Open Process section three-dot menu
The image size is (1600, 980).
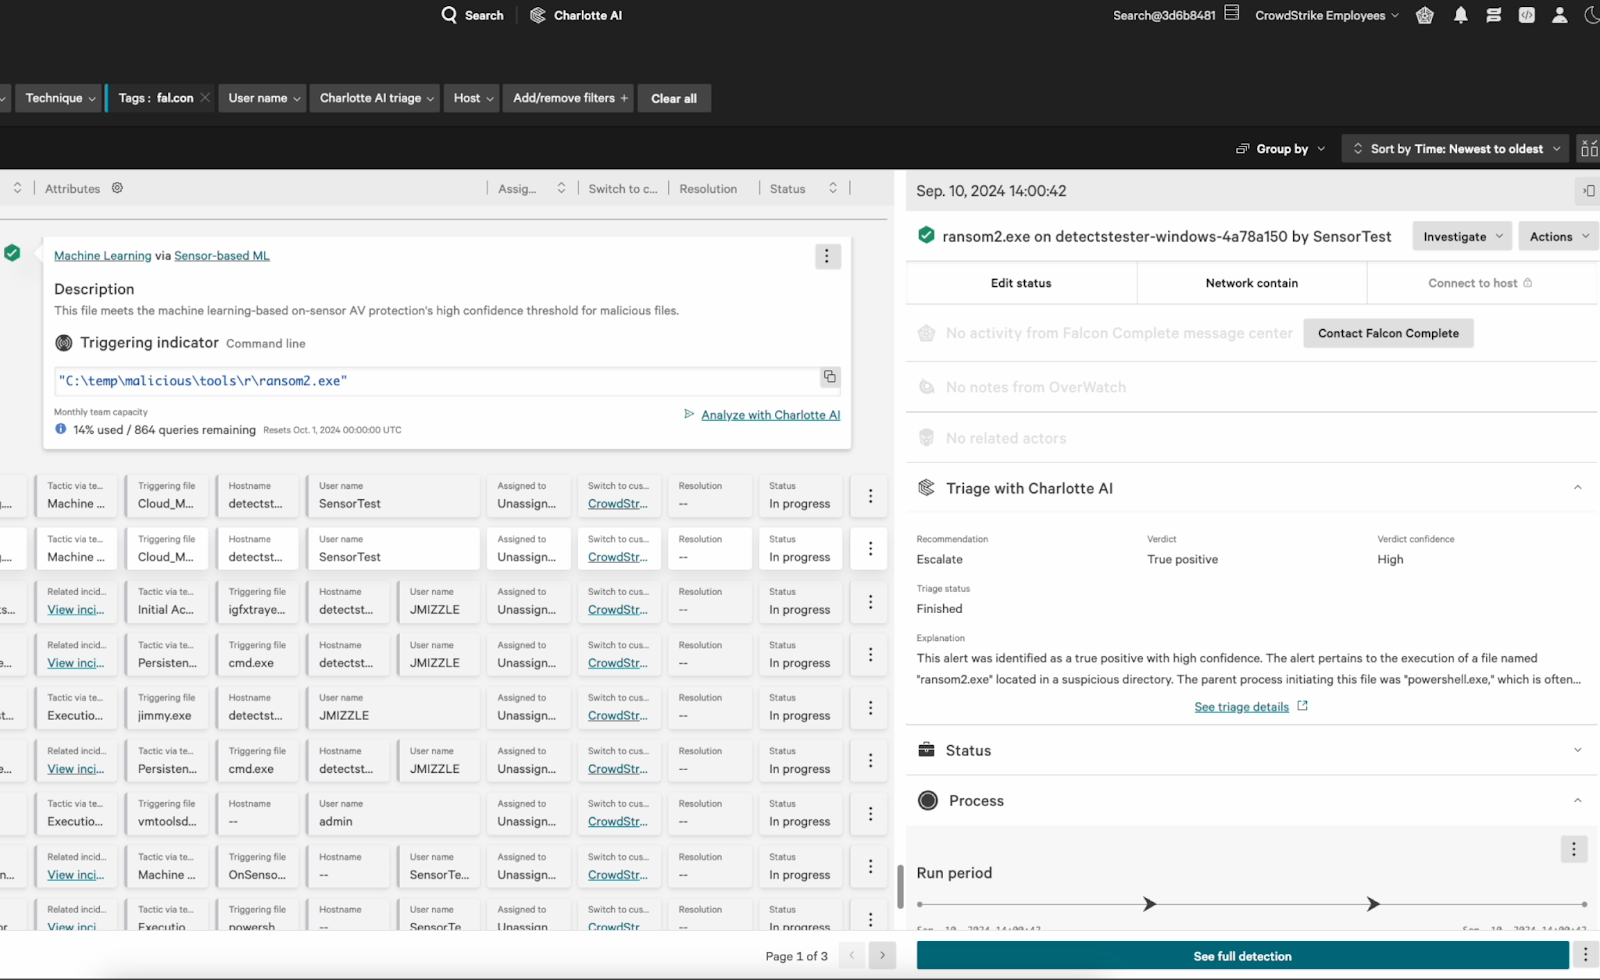coord(1574,849)
